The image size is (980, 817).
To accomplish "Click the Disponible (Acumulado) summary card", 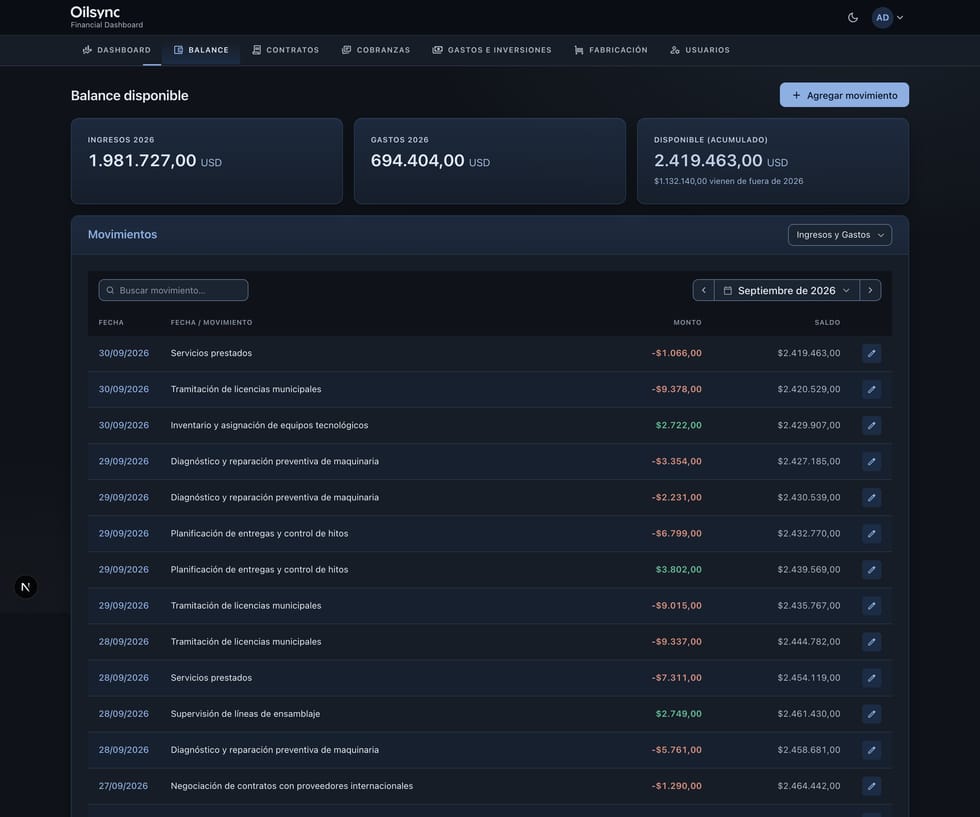I will point(772,161).
